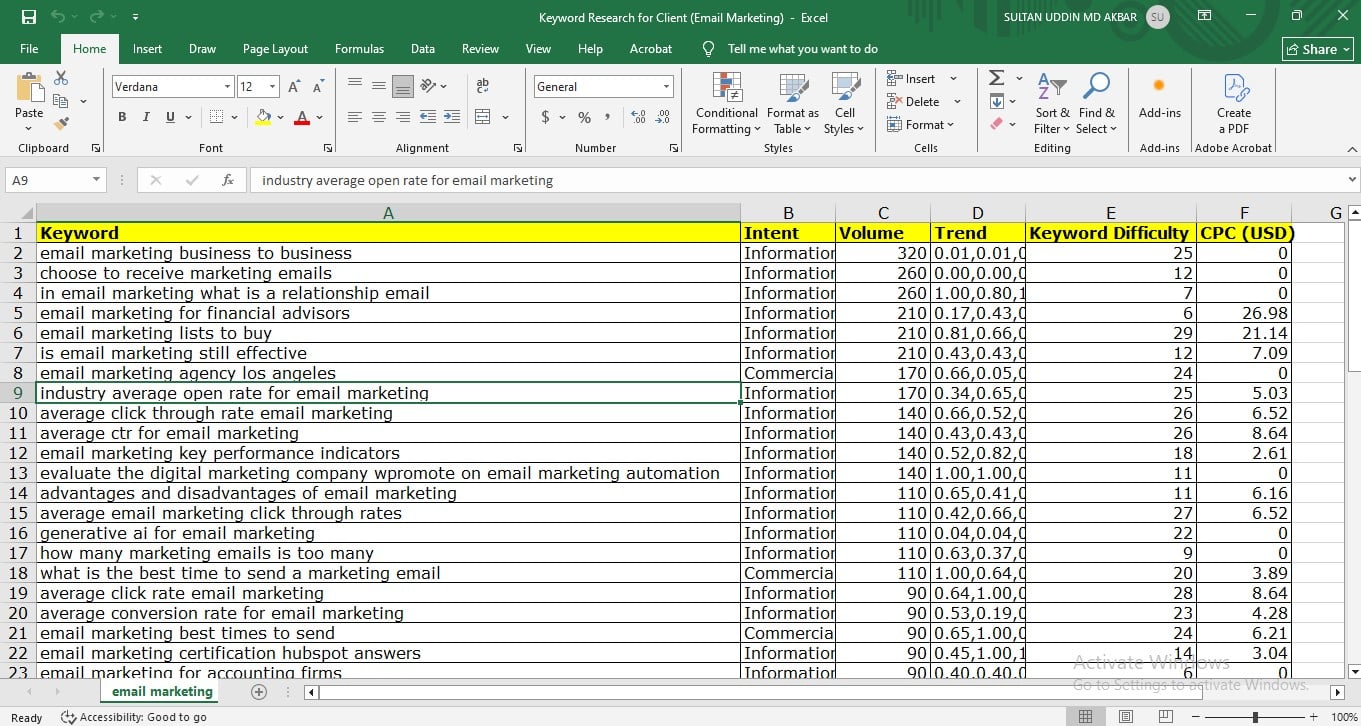Image resolution: width=1361 pixels, height=726 pixels.
Task: Click the Create a PDF icon
Action: (x=1233, y=100)
